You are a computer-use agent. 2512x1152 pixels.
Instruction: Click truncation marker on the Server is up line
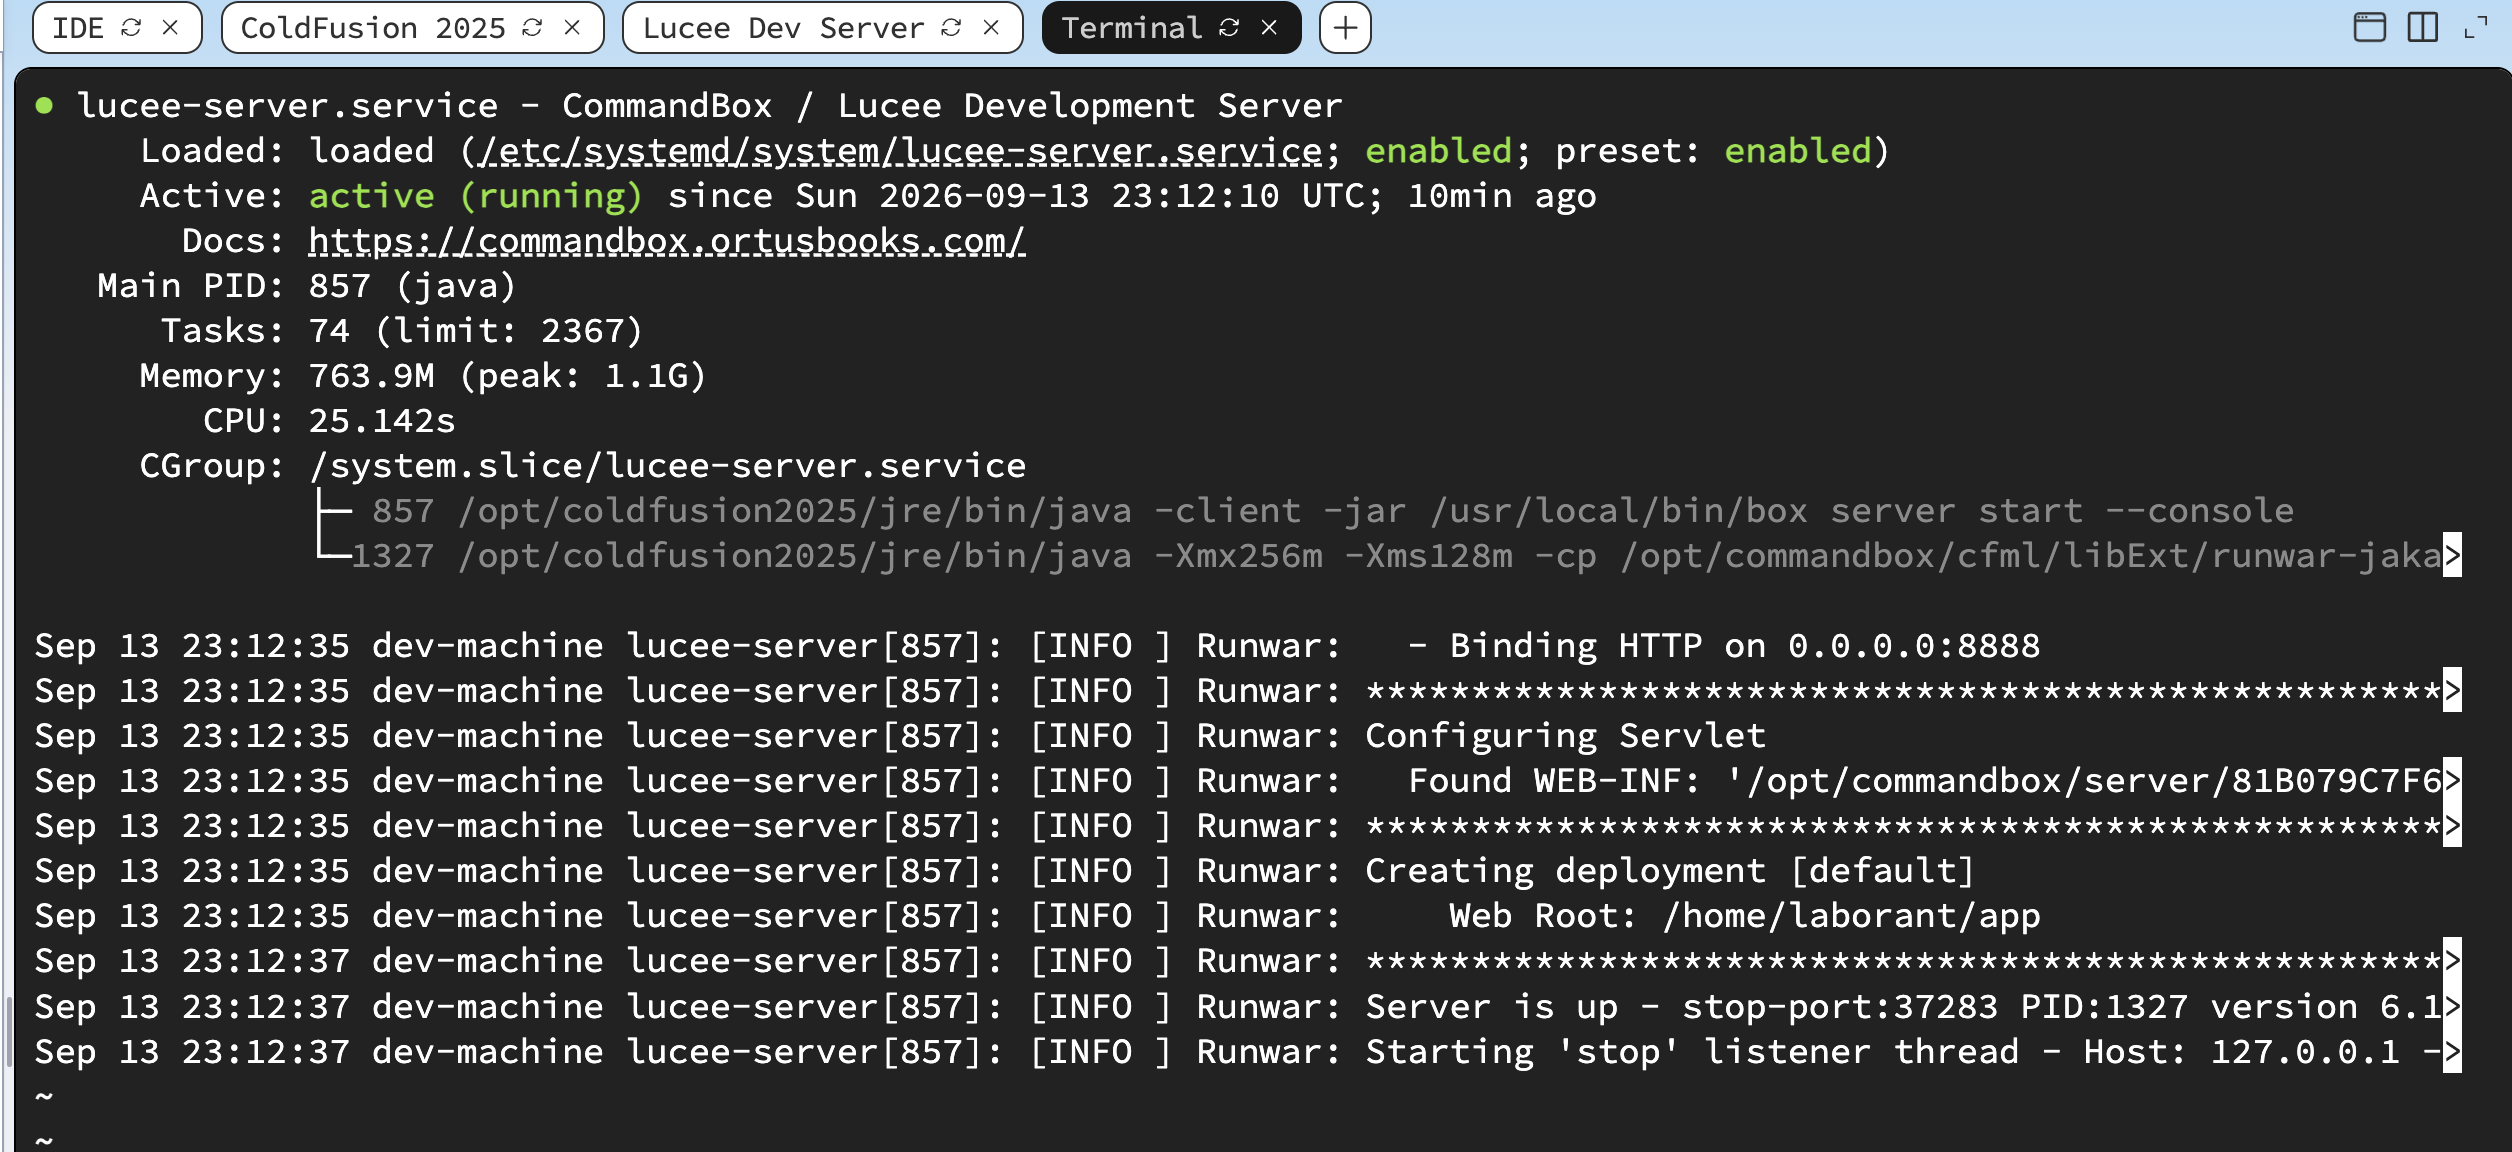(x=2452, y=1006)
